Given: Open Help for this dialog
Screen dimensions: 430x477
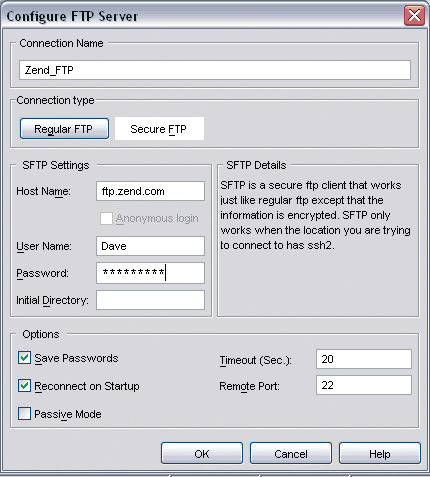Looking at the screenshot, I should pos(380,453).
